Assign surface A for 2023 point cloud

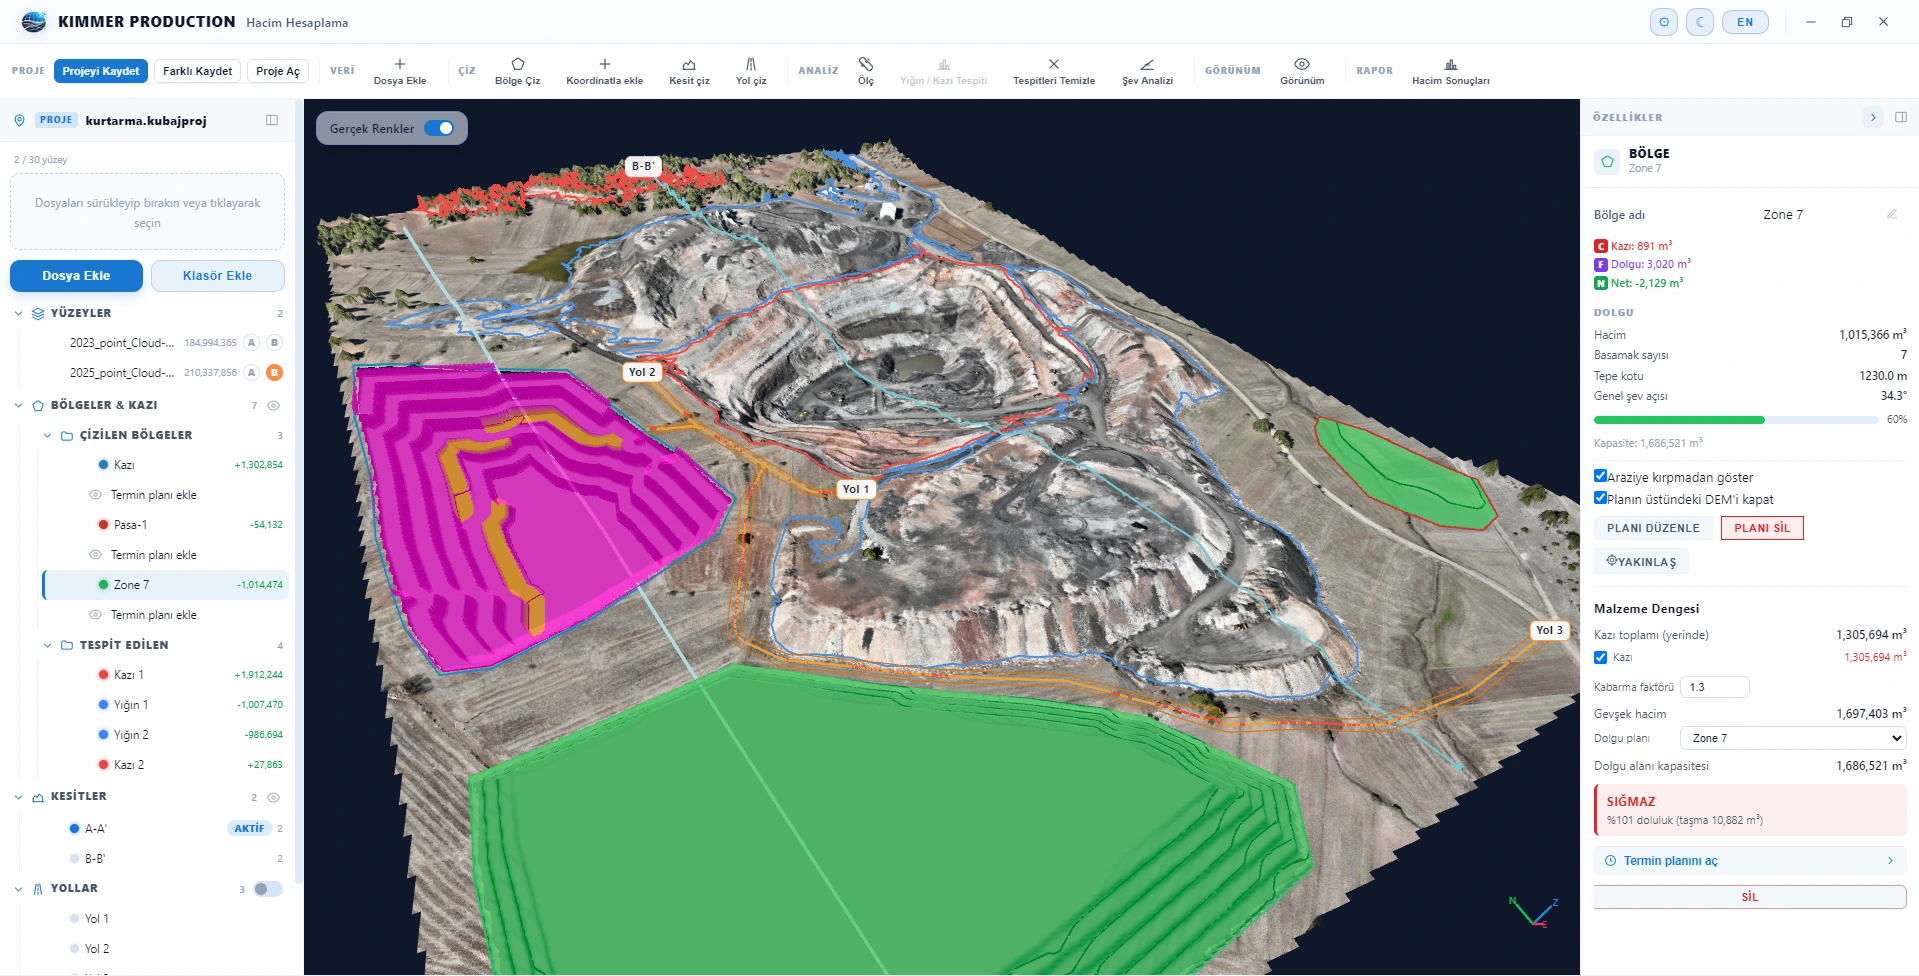[x=252, y=343]
